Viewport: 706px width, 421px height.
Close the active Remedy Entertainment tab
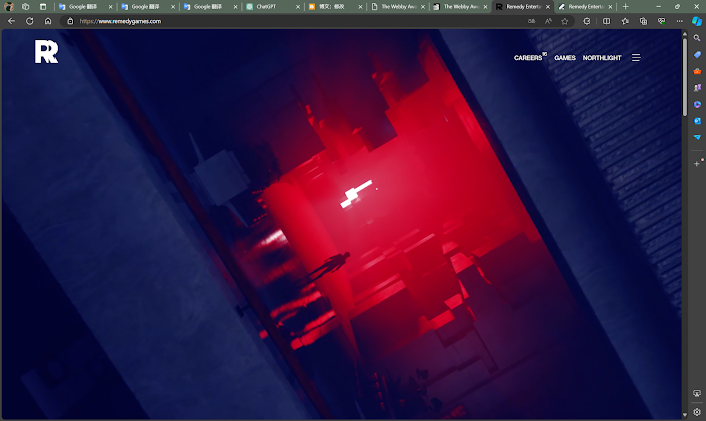[x=548, y=7]
